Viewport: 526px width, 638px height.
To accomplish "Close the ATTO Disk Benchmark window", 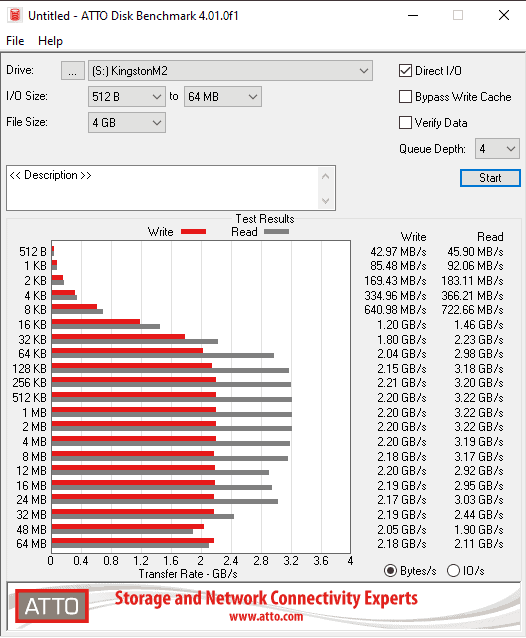I will [x=504, y=15].
